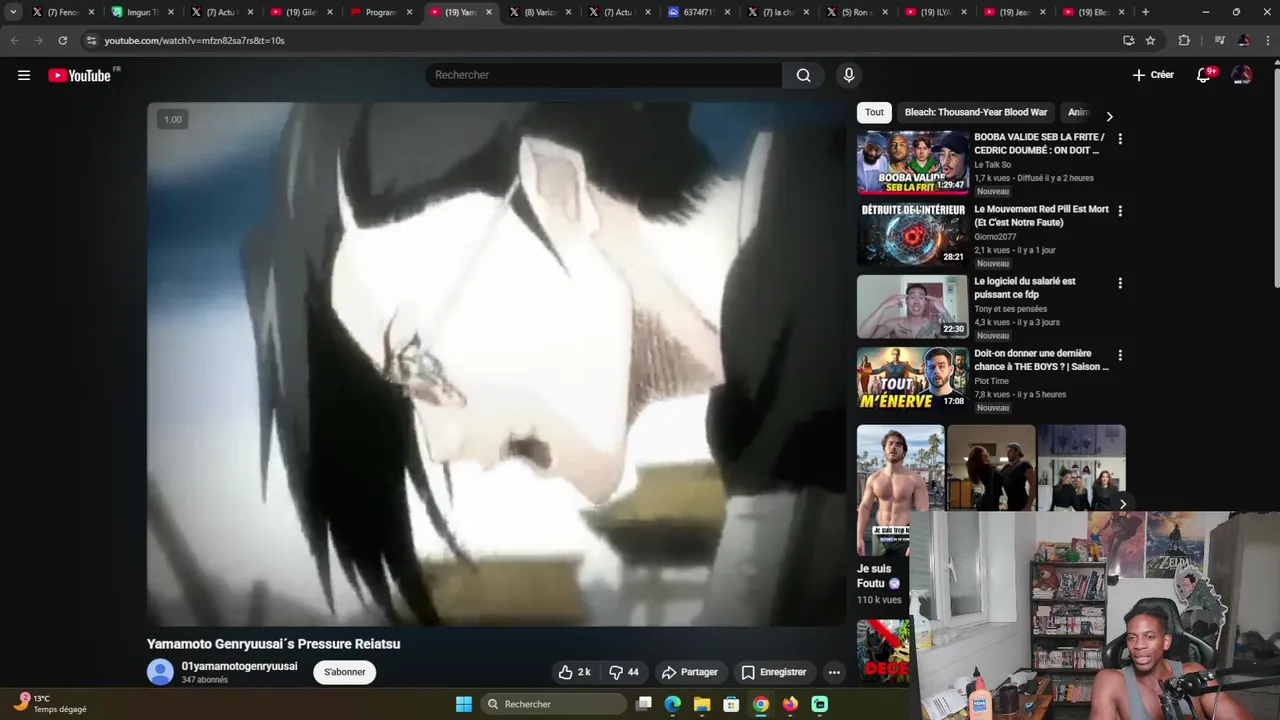Click the taskbar Rechercher search box
1280x720 pixels.
pyautogui.click(x=553, y=704)
